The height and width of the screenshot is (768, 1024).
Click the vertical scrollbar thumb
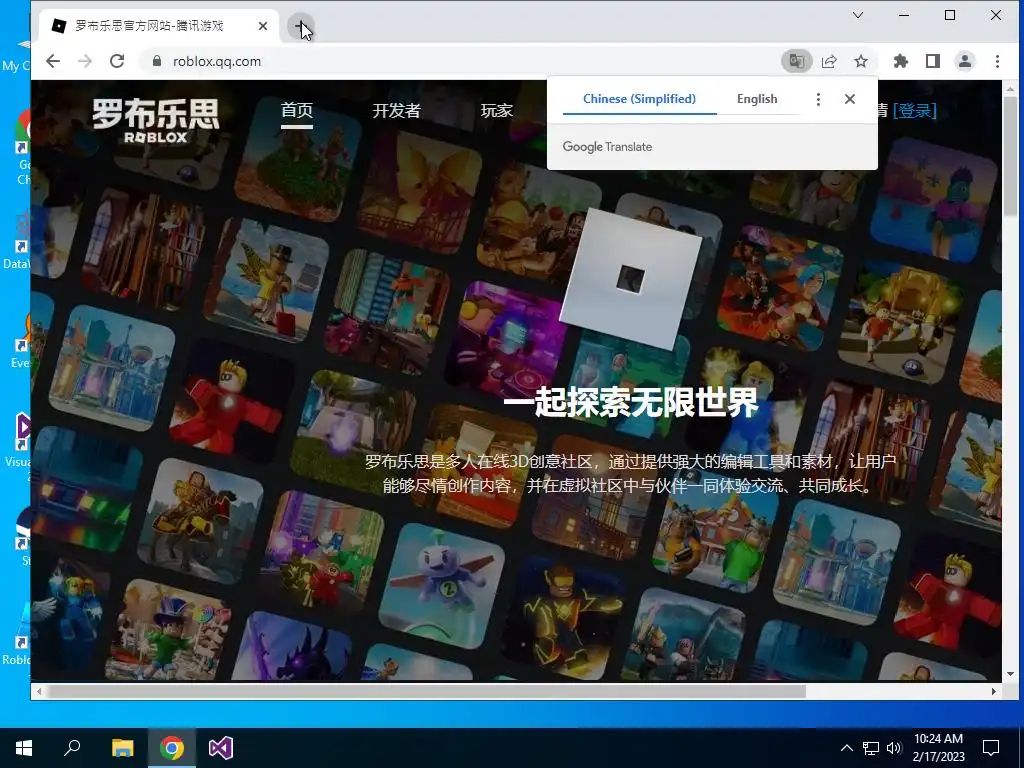coord(1010,156)
